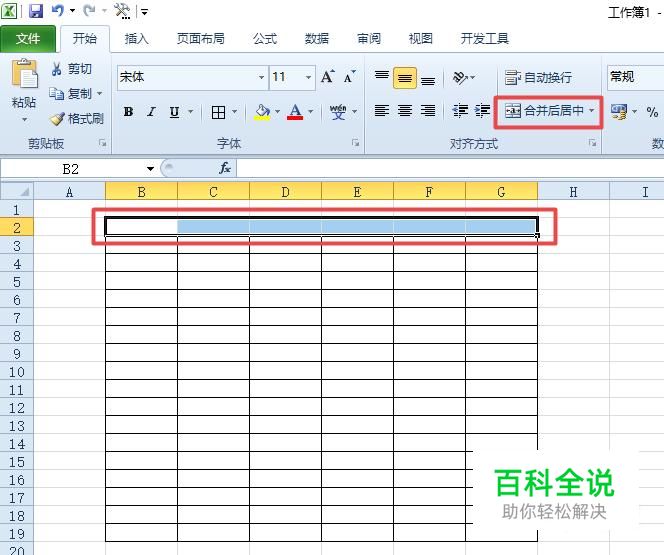664x555 pixels.
Task: Open Customize Quick Access Toolbar dropdown
Action: 144,12
